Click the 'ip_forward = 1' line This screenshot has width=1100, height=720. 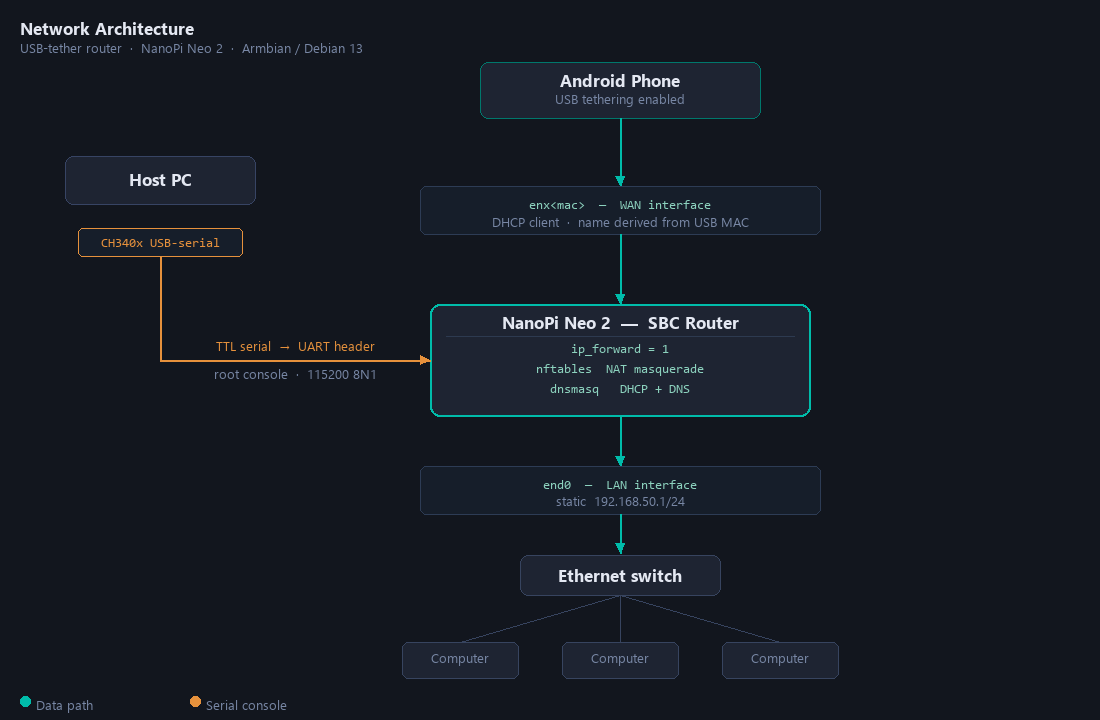tap(620, 349)
